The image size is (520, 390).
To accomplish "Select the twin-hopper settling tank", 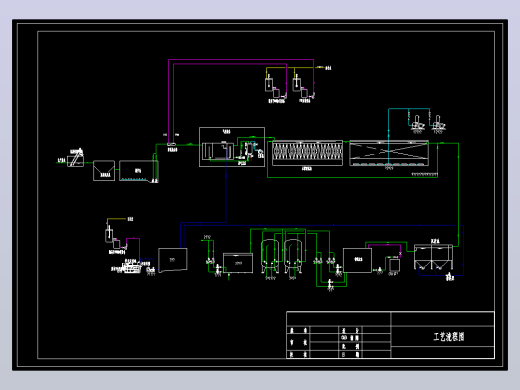I will pos(433,257).
